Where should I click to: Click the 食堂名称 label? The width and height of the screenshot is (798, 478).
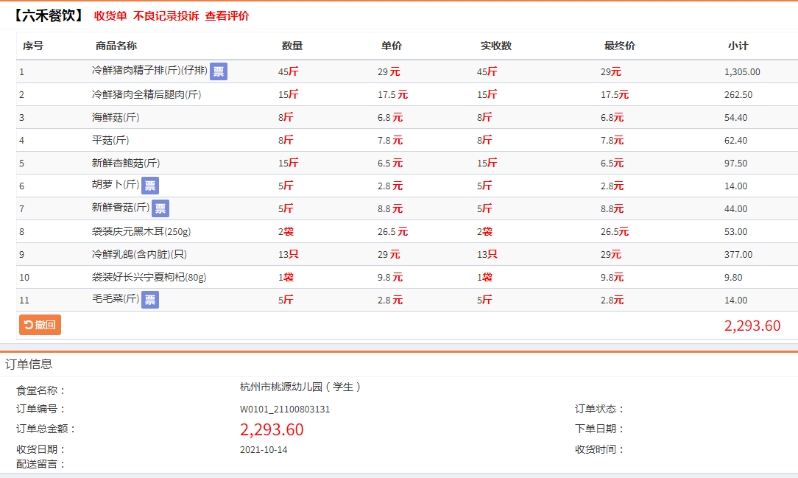41,391
